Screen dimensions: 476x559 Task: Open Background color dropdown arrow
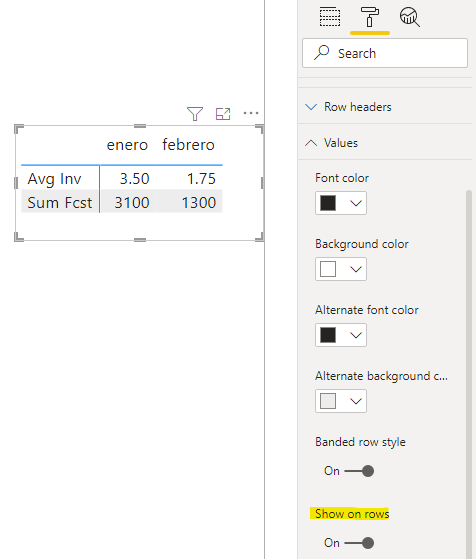point(356,269)
